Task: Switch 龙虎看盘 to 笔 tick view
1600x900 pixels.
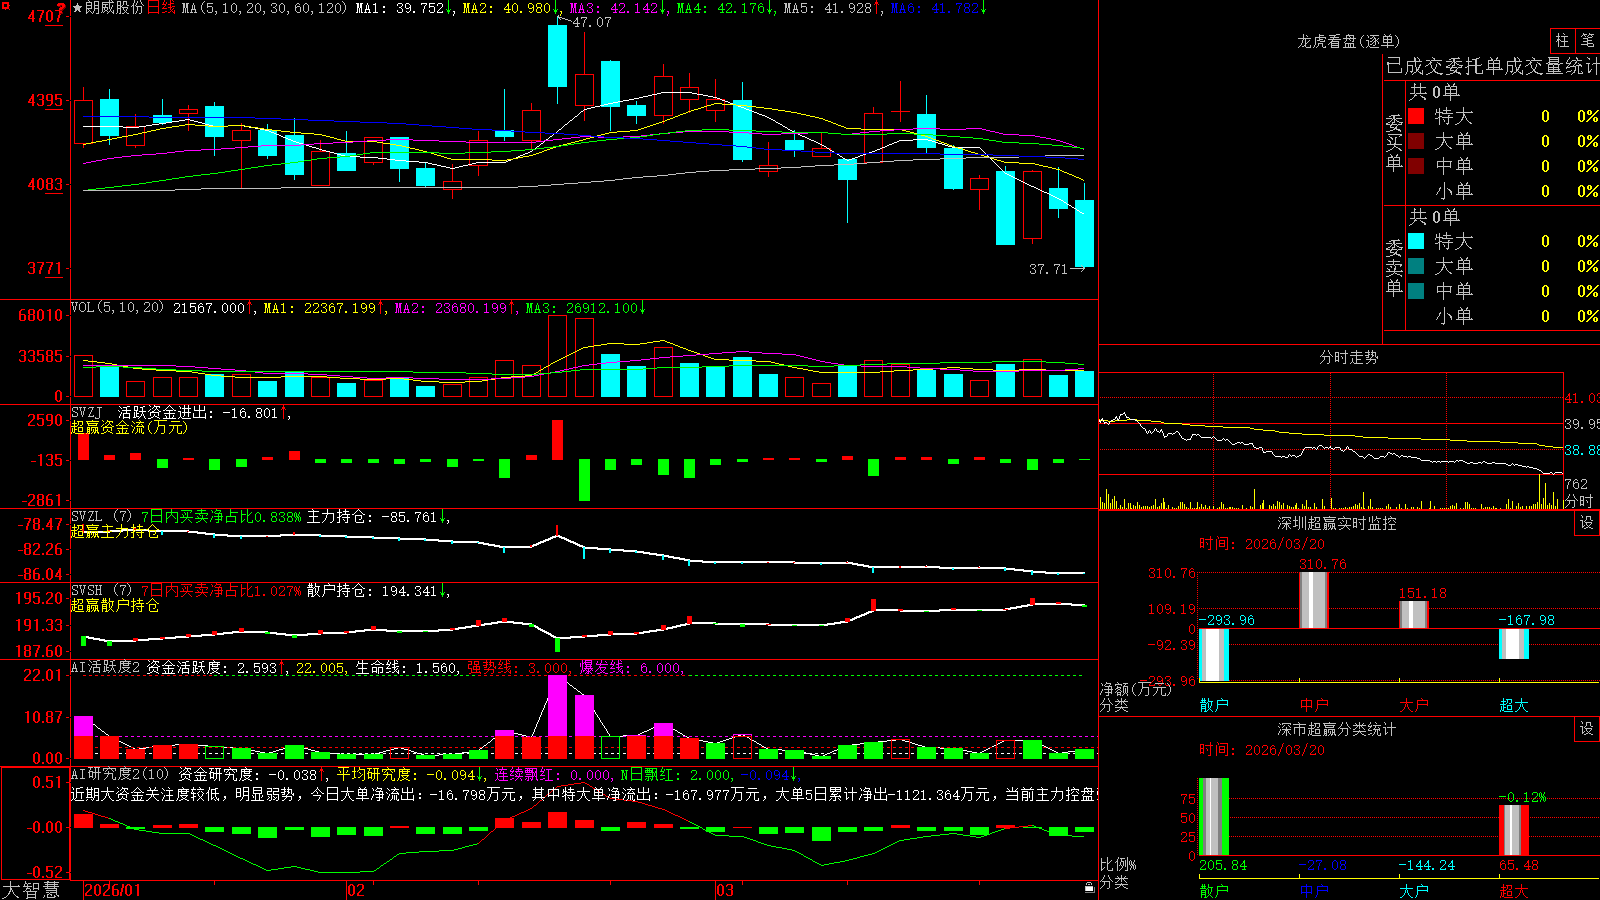Action: pyautogui.click(x=1587, y=40)
